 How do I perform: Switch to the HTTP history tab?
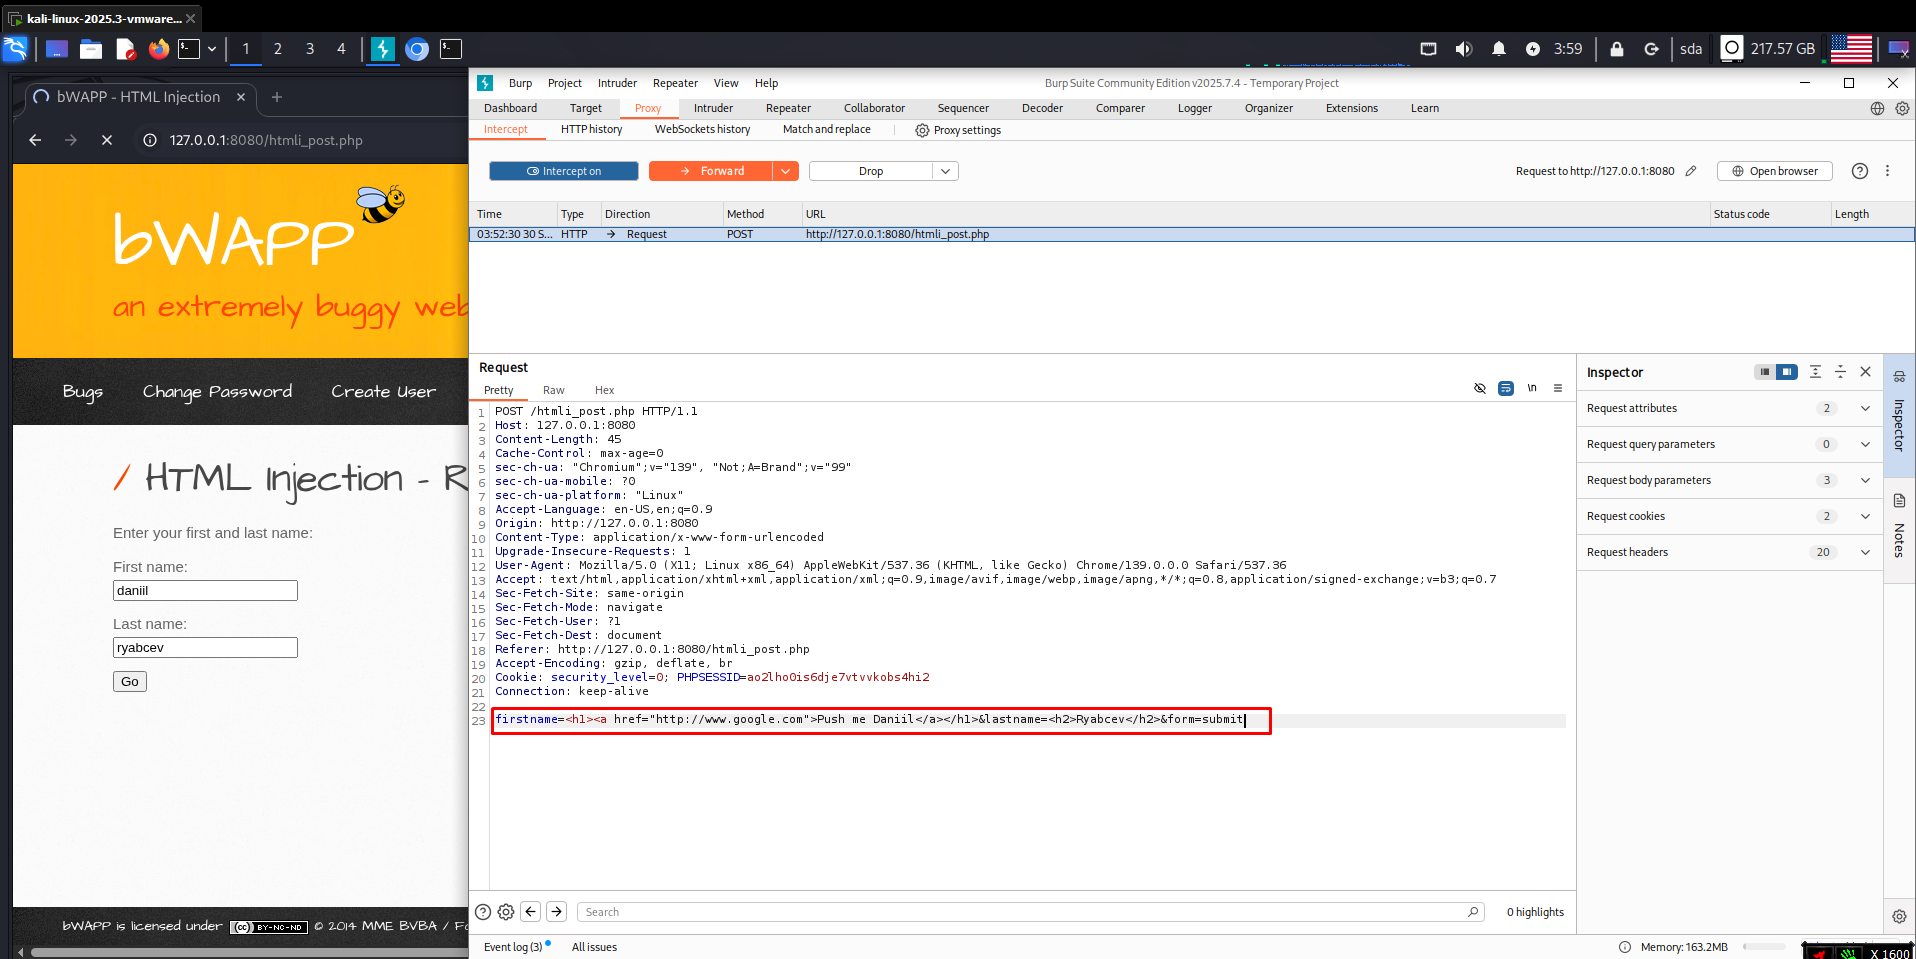(x=591, y=129)
